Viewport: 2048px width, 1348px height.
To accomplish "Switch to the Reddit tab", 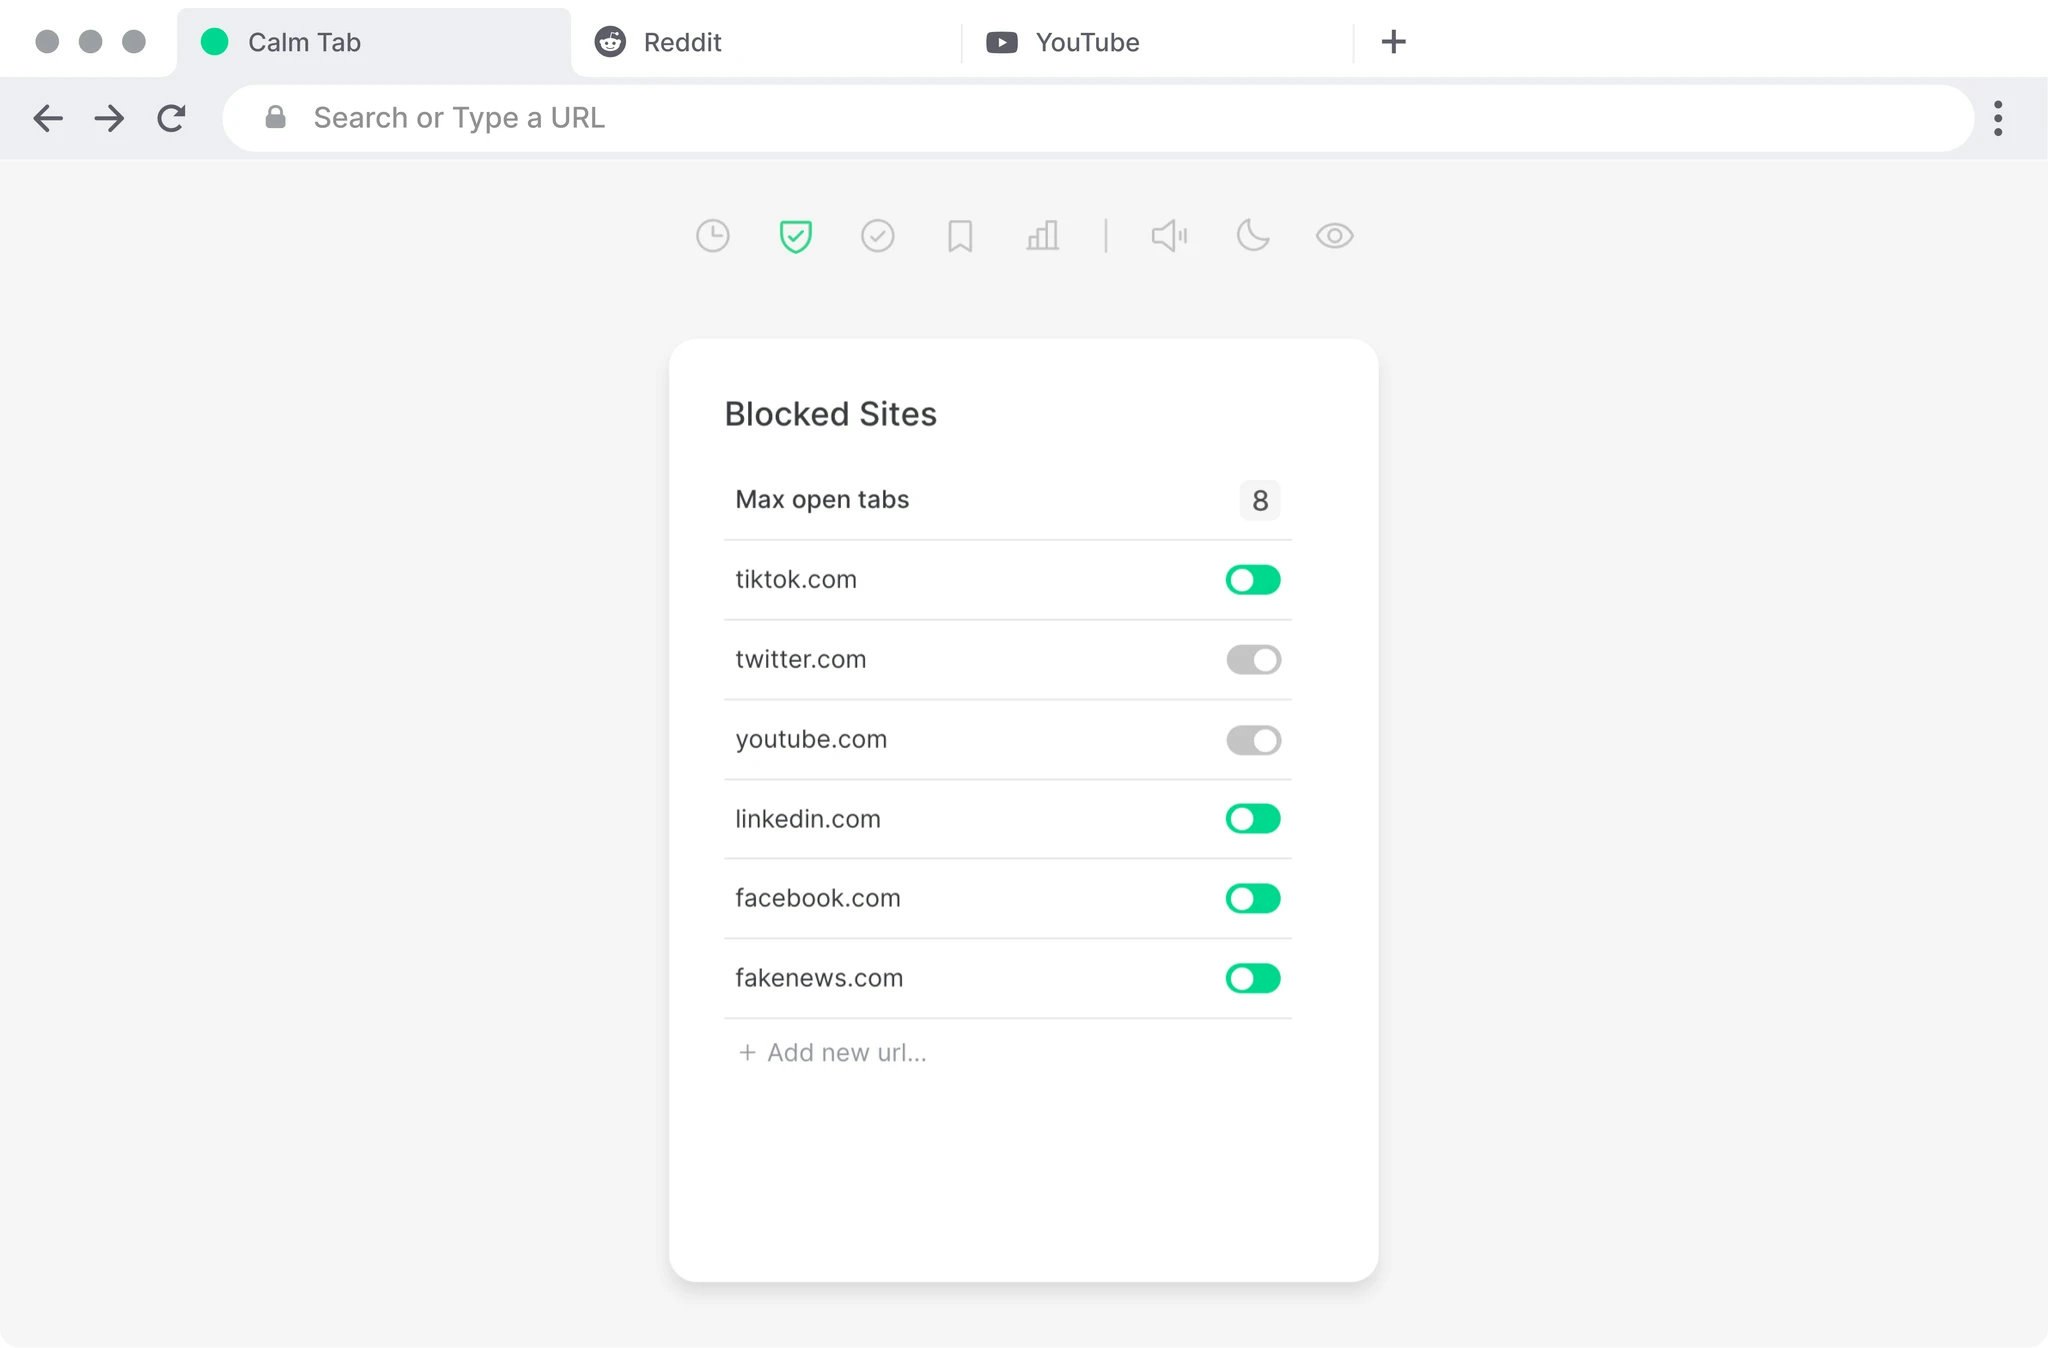I will 766,42.
